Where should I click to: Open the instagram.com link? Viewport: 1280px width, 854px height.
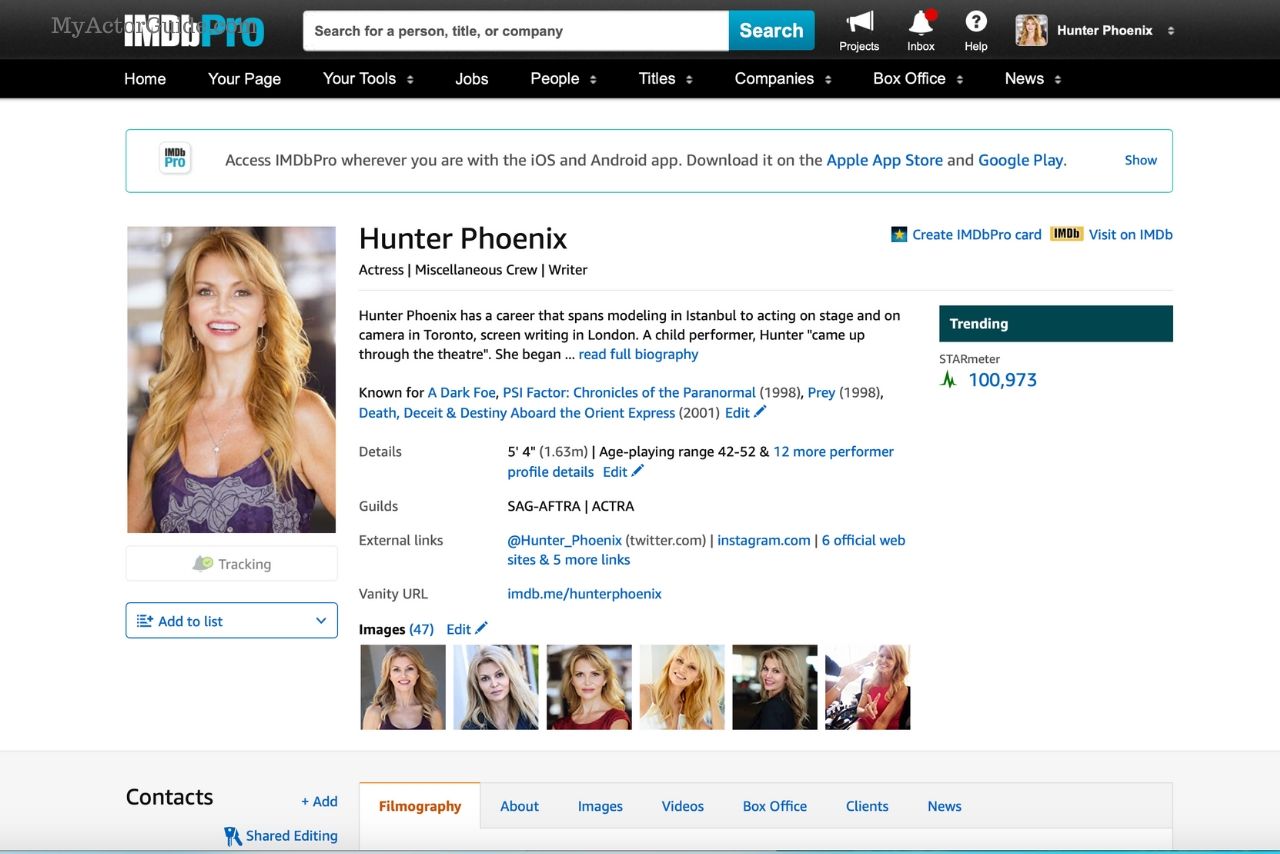click(764, 540)
